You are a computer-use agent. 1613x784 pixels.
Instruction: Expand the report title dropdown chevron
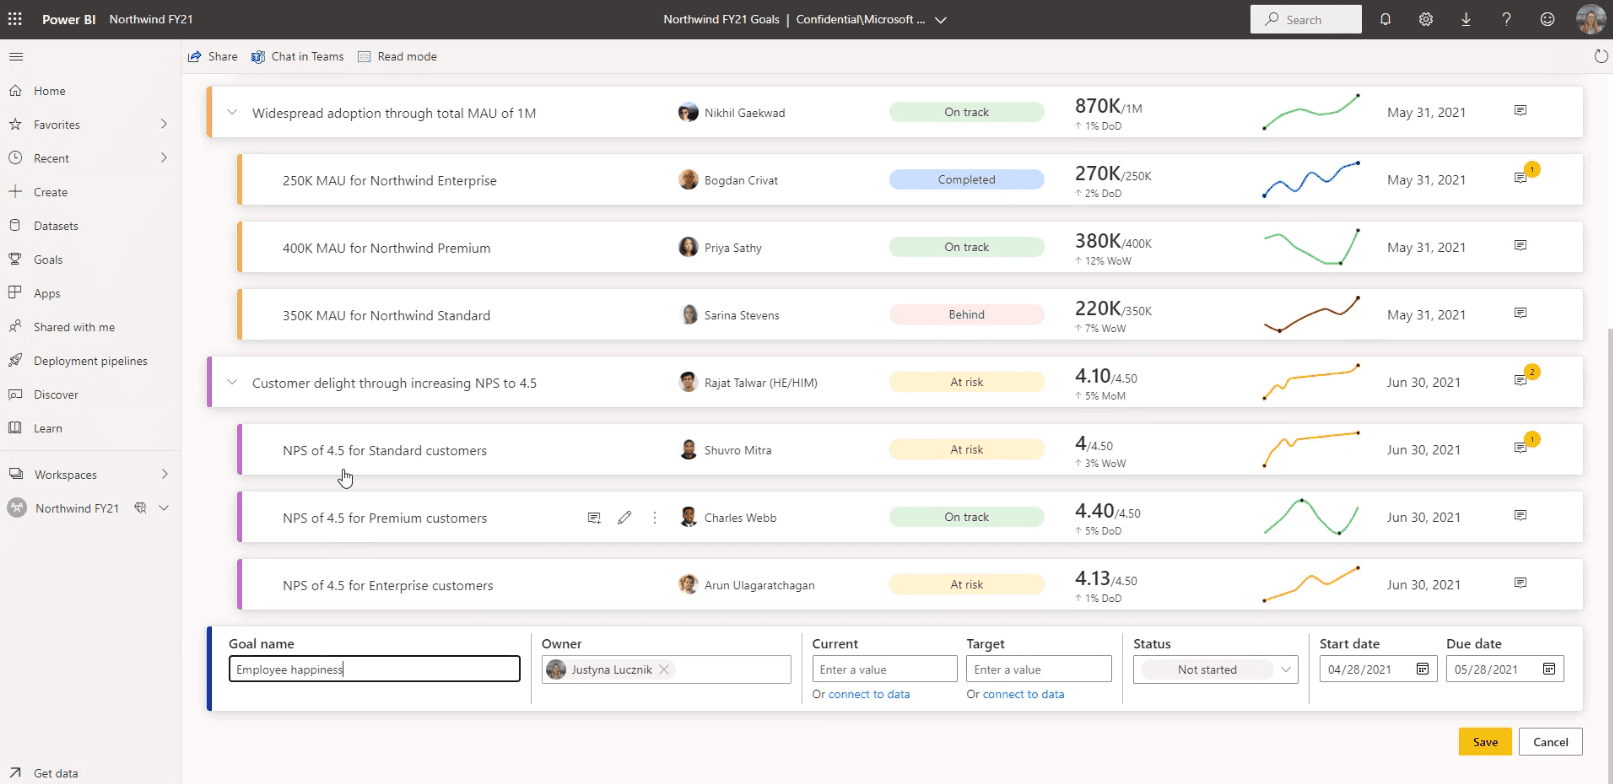pos(941,20)
